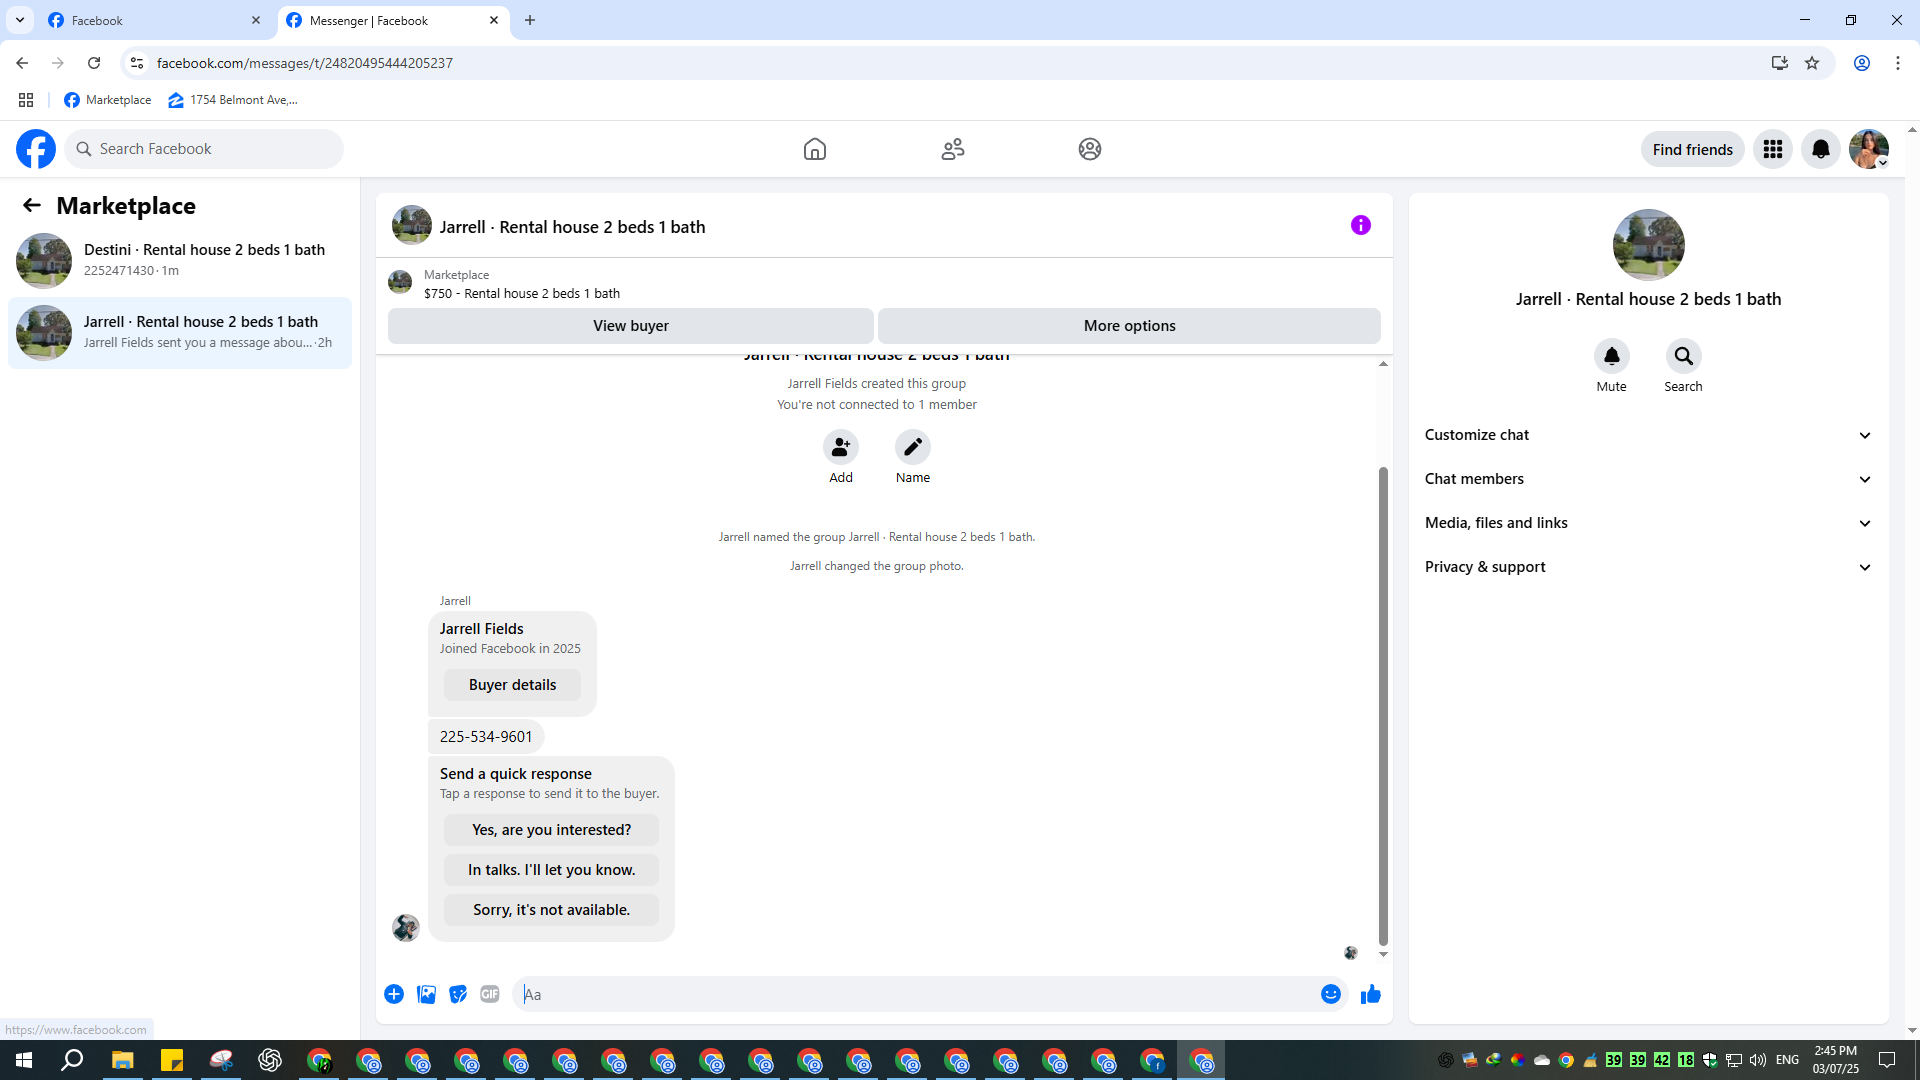The width and height of the screenshot is (1920, 1080).
Task: Open the Facebook menu grid icon
Action: point(1772,149)
